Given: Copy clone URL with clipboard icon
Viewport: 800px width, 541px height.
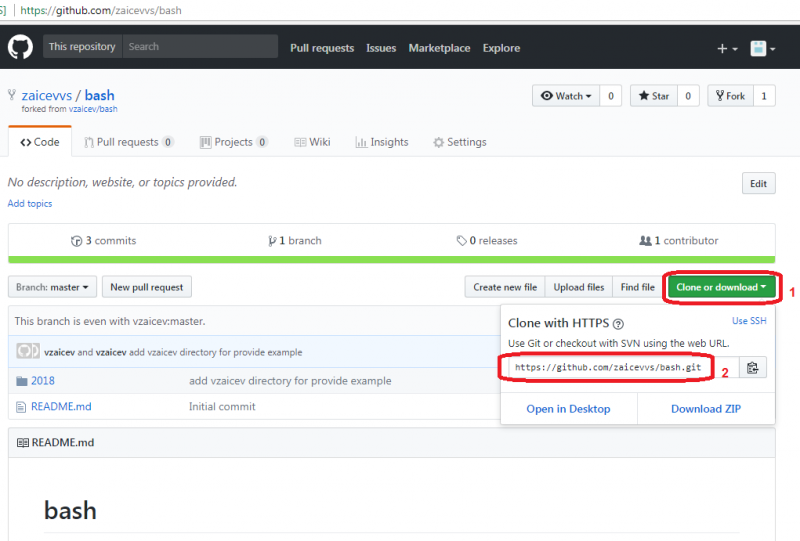Looking at the screenshot, I should click(753, 367).
